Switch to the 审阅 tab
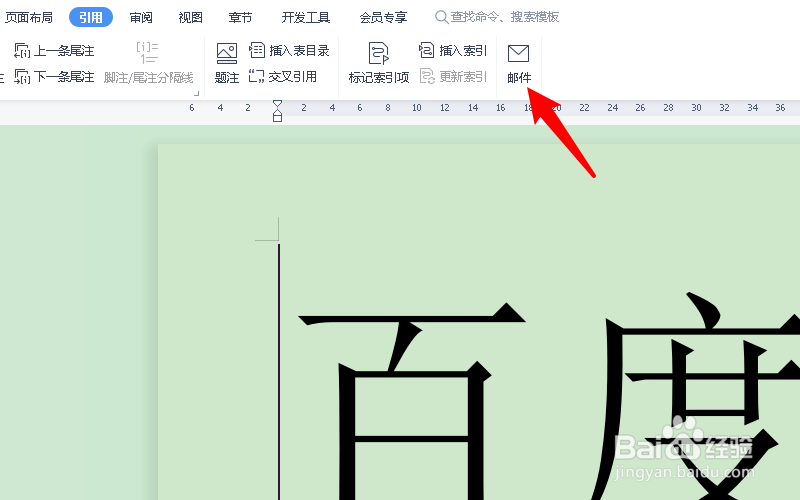The width and height of the screenshot is (800, 500). tap(141, 17)
